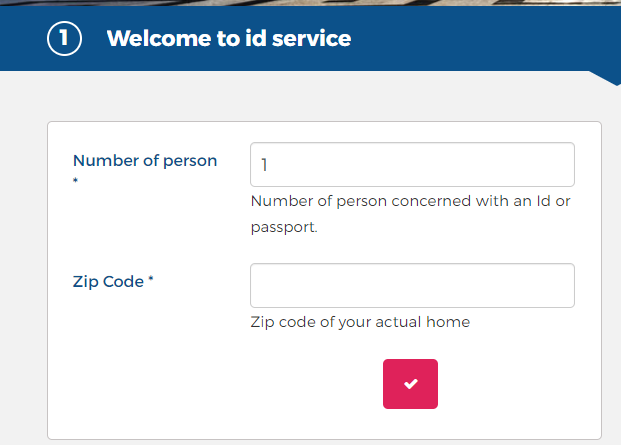The image size is (621, 445).
Task: Click the "Zip Code" field label
Action: tap(108, 281)
